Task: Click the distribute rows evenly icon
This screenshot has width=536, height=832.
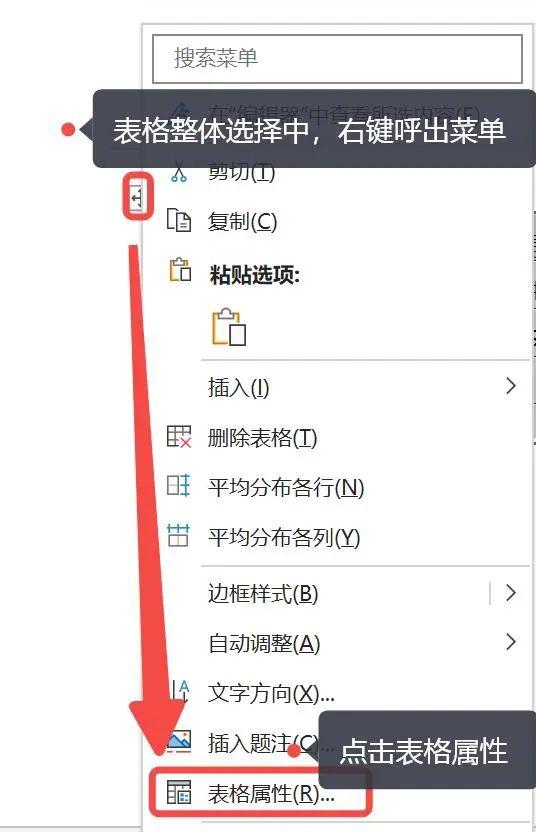Action: [x=178, y=486]
